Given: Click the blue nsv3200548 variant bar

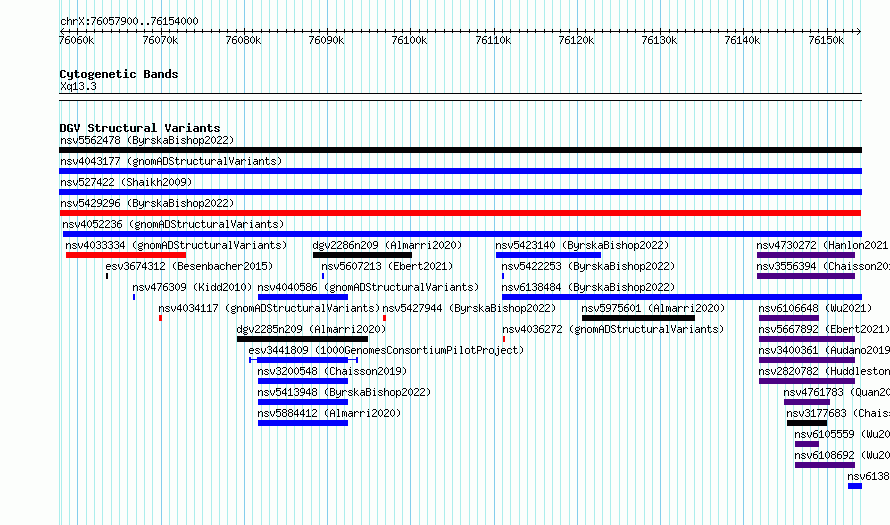Looking at the screenshot, I should pyautogui.click(x=303, y=381).
